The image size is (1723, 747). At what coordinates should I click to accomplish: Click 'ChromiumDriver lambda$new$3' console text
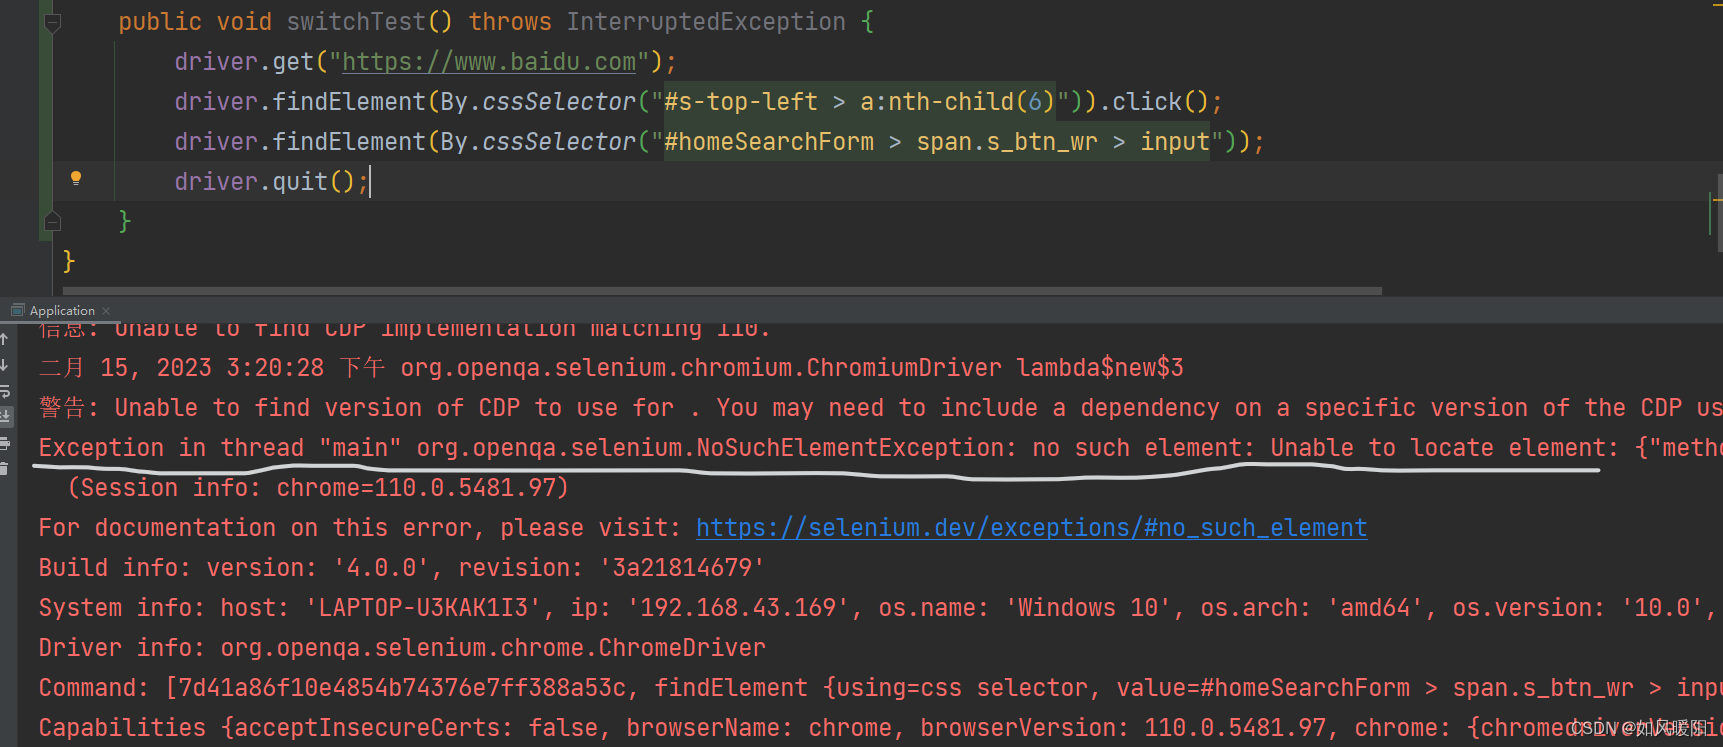(x=995, y=368)
